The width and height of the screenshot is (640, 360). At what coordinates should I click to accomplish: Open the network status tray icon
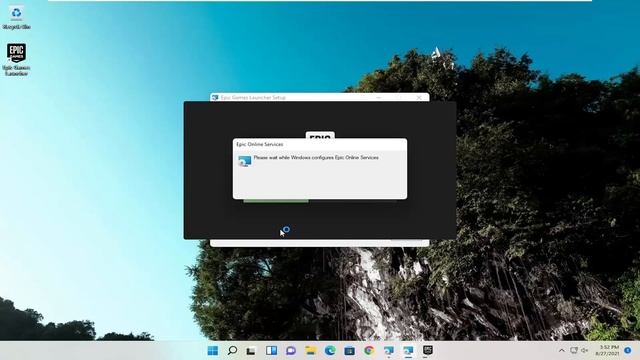(x=574, y=351)
